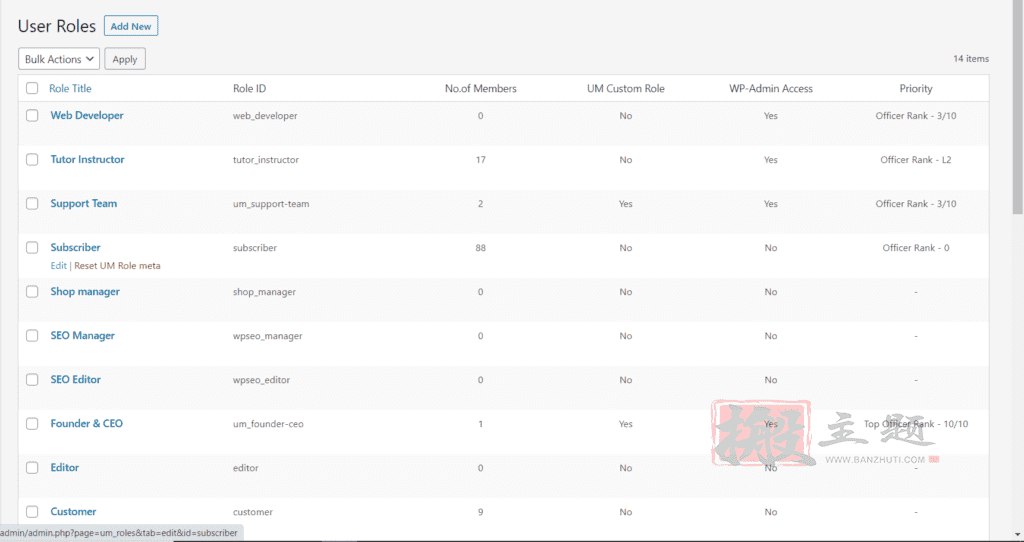The image size is (1024, 542).
Task: Open the Customer role link
Action: point(73,511)
